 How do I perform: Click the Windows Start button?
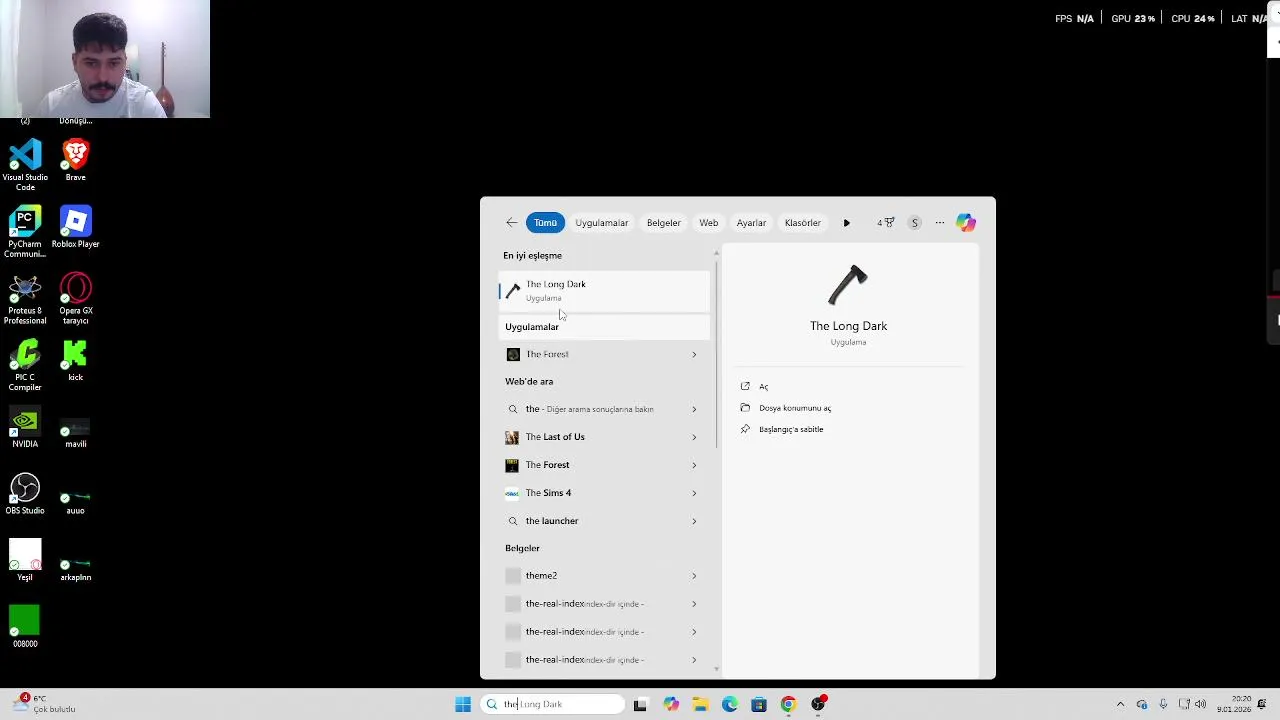coord(463,704)
